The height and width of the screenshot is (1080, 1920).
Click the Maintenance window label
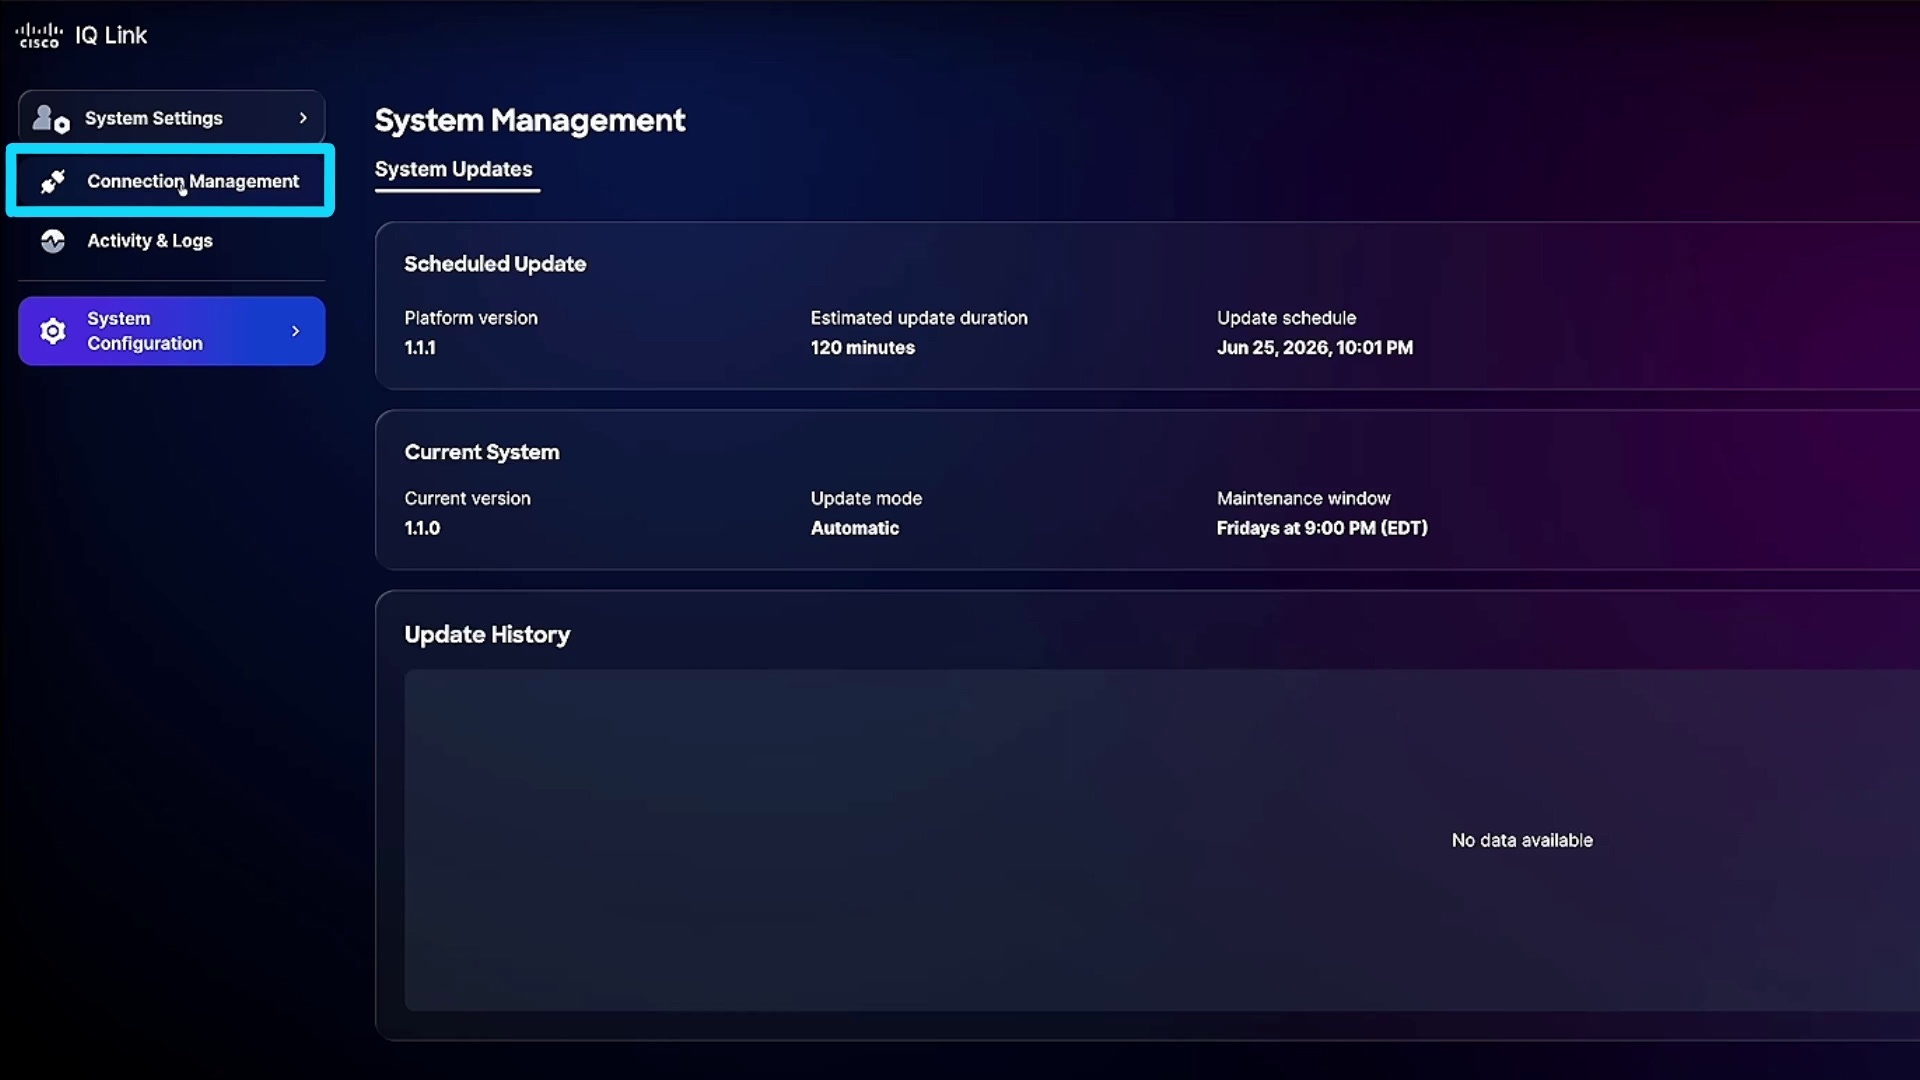point(1304,498)
